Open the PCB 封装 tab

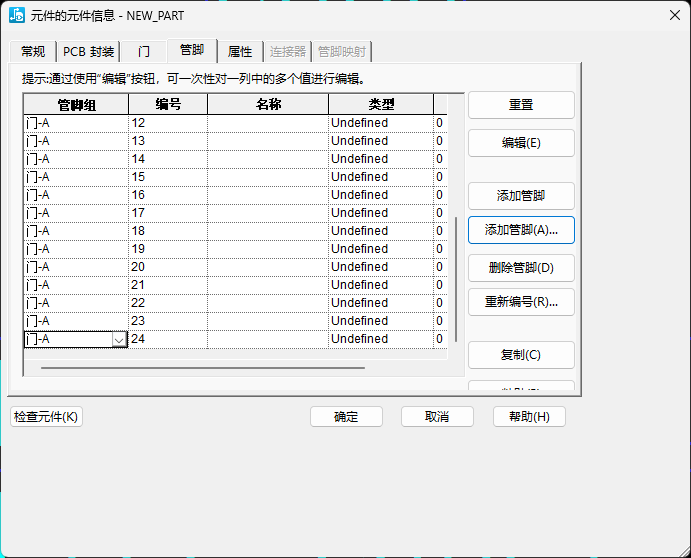click(89, 52)
